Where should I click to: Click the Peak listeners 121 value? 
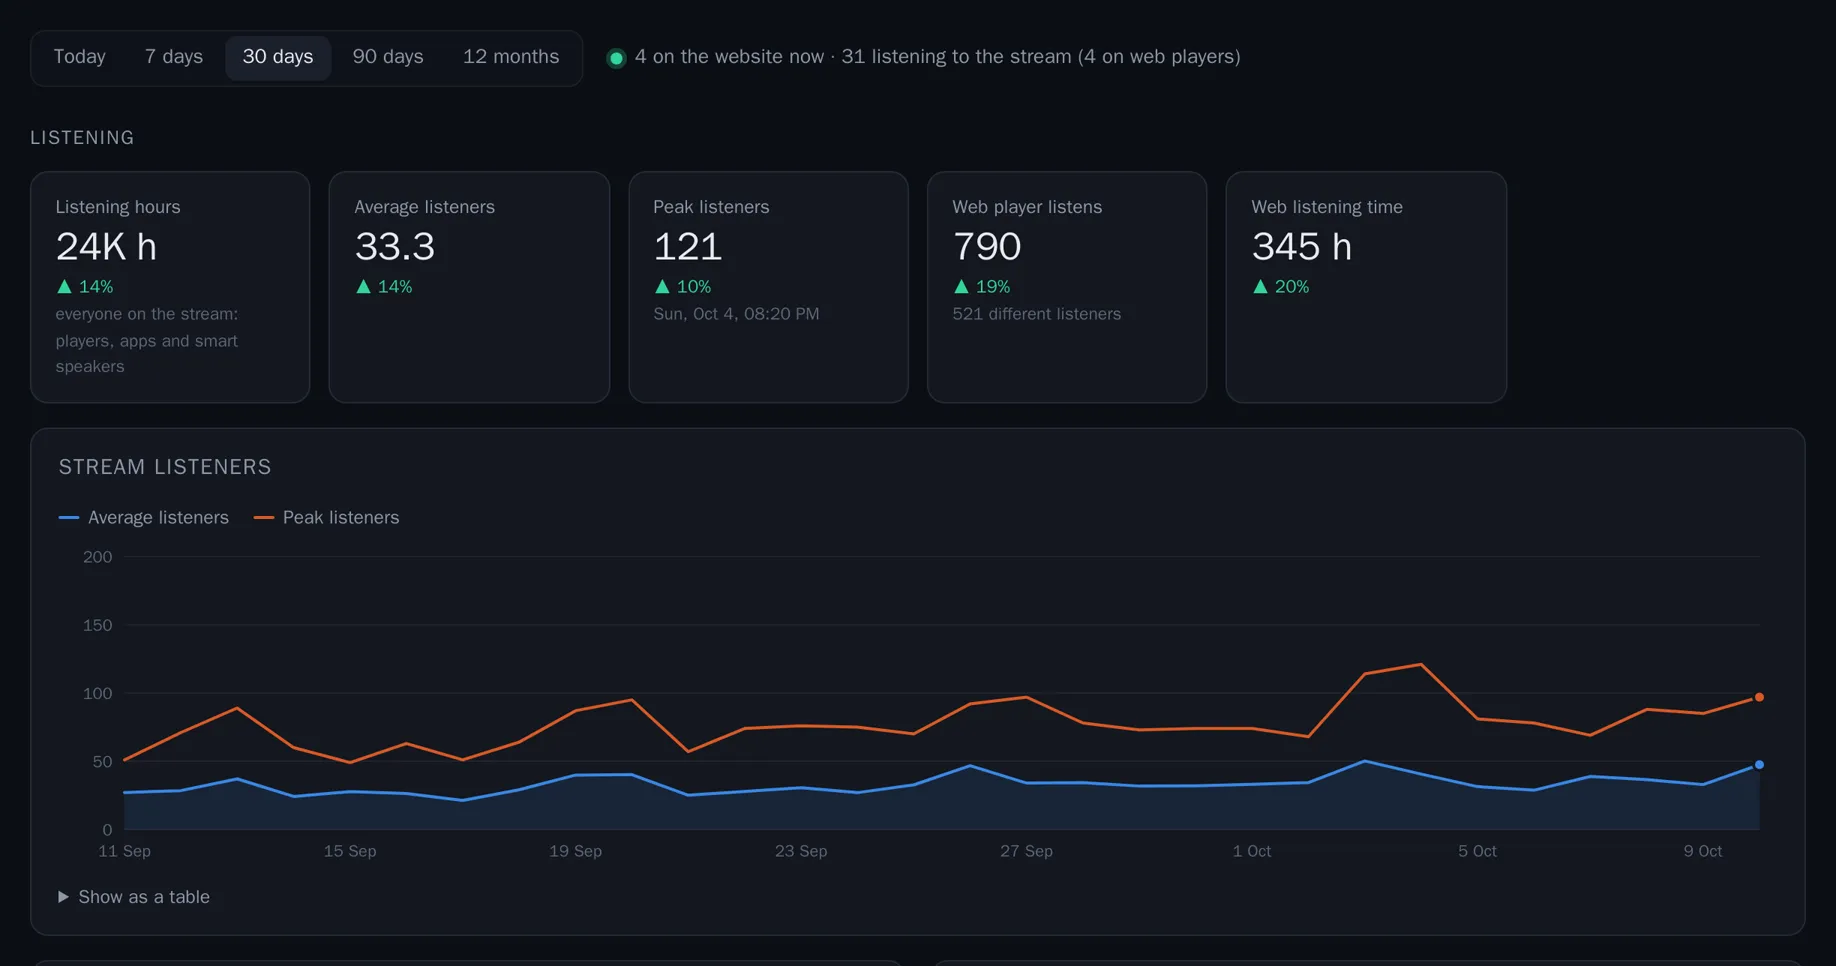click(688, 247)
